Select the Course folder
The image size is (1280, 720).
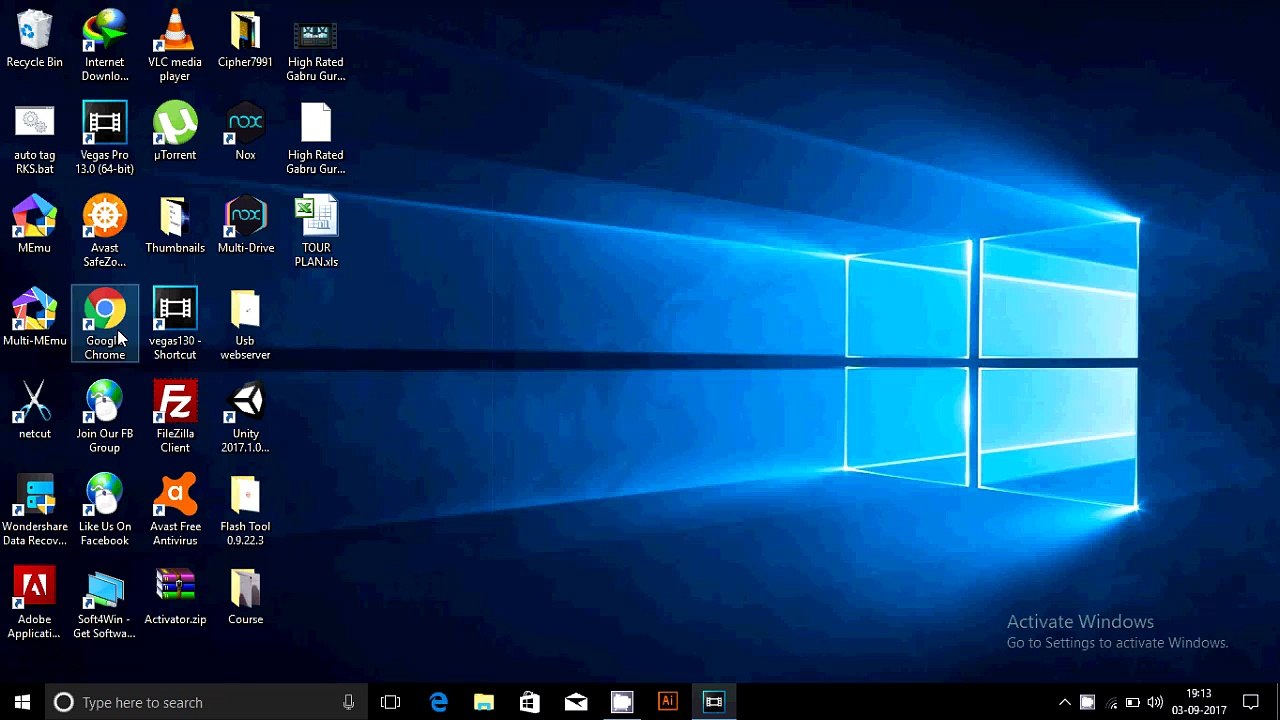pos(245,598)
